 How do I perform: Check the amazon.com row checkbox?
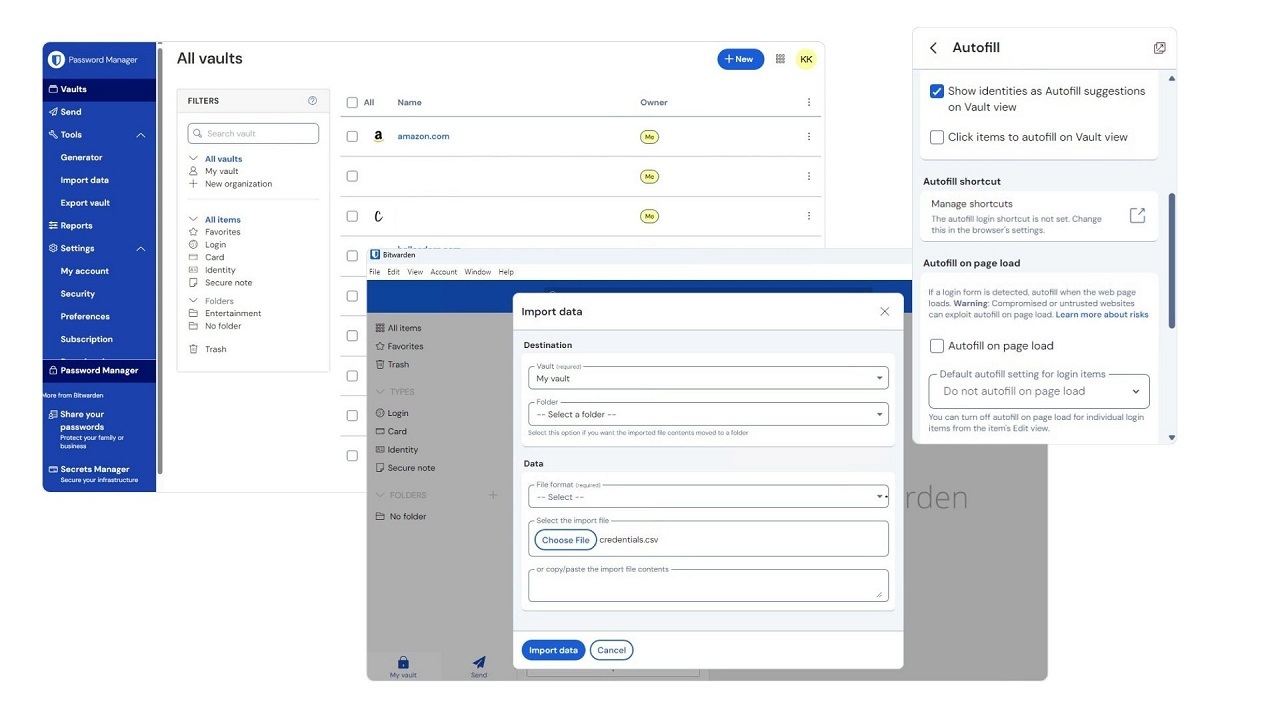coord(352,136)
